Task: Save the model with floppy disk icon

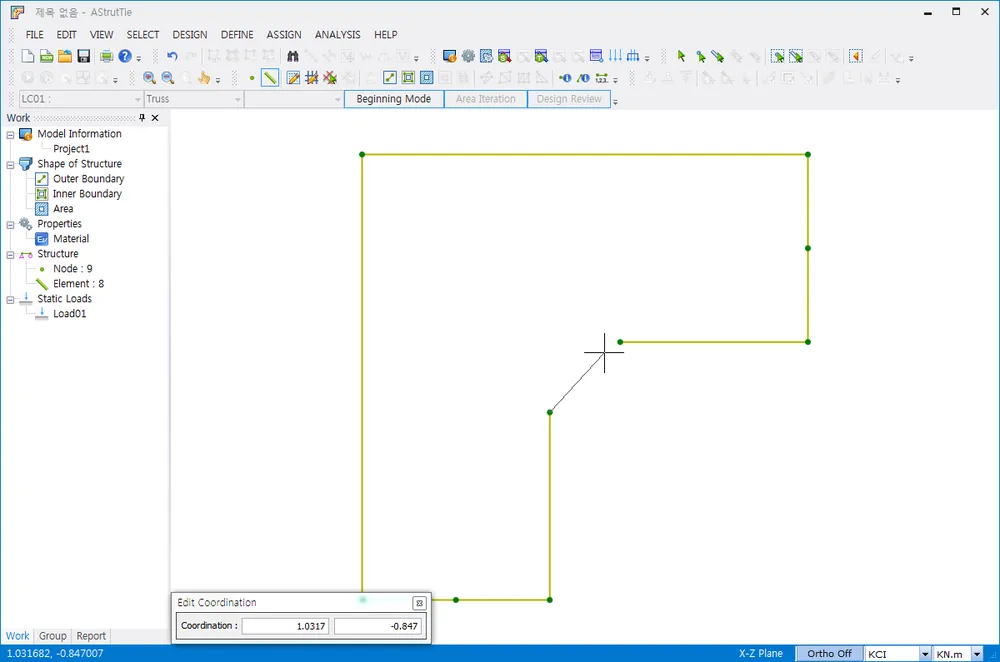Action: (x=84, y=57)
